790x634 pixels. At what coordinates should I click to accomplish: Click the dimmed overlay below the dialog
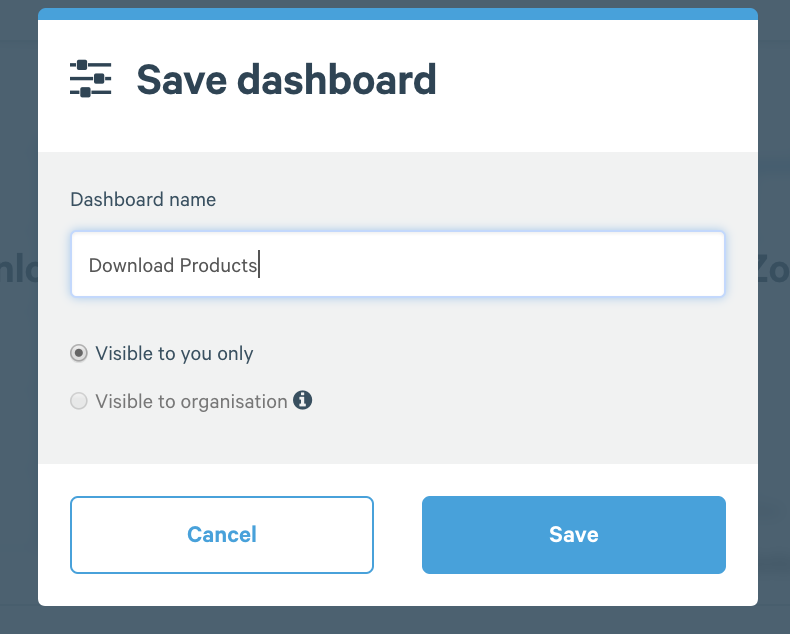[x=398, y=620]
